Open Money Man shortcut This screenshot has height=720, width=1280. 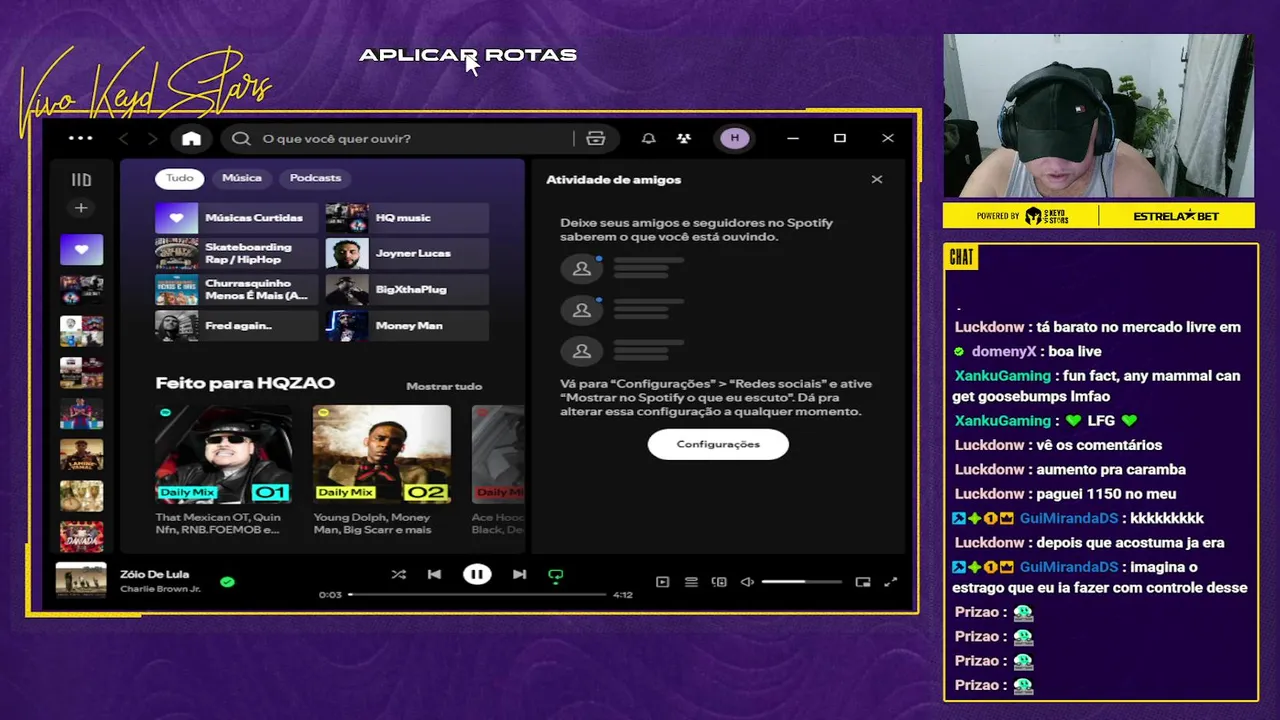(x=407, y=326)
